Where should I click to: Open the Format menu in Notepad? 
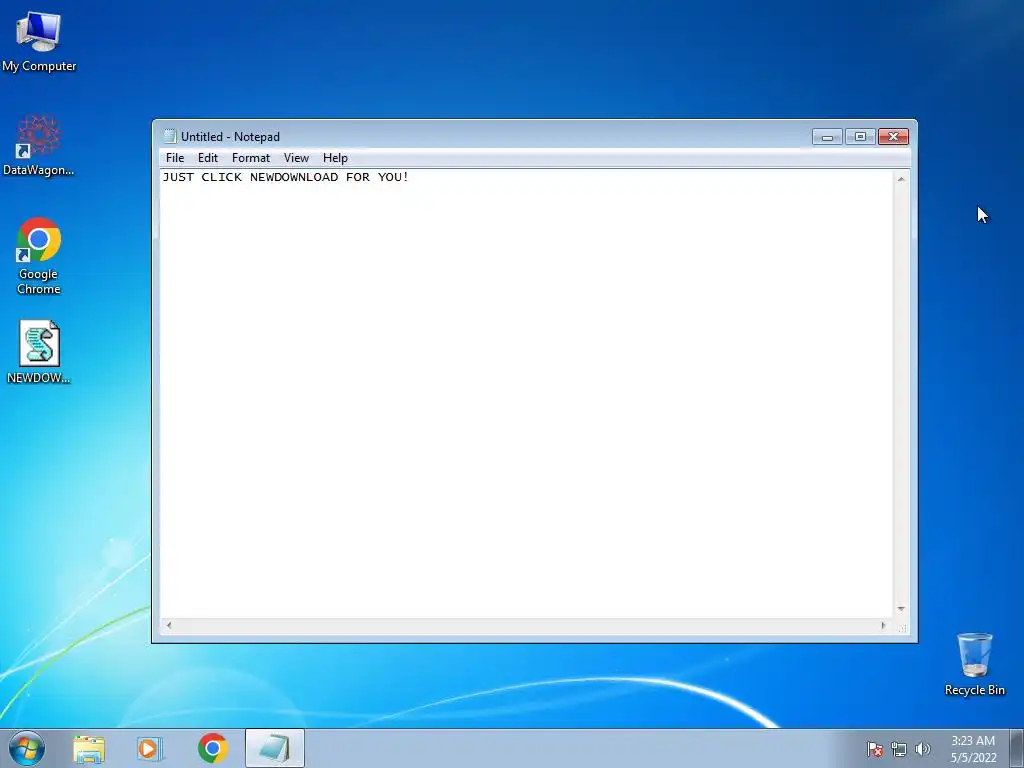click(x=251, y=158)
